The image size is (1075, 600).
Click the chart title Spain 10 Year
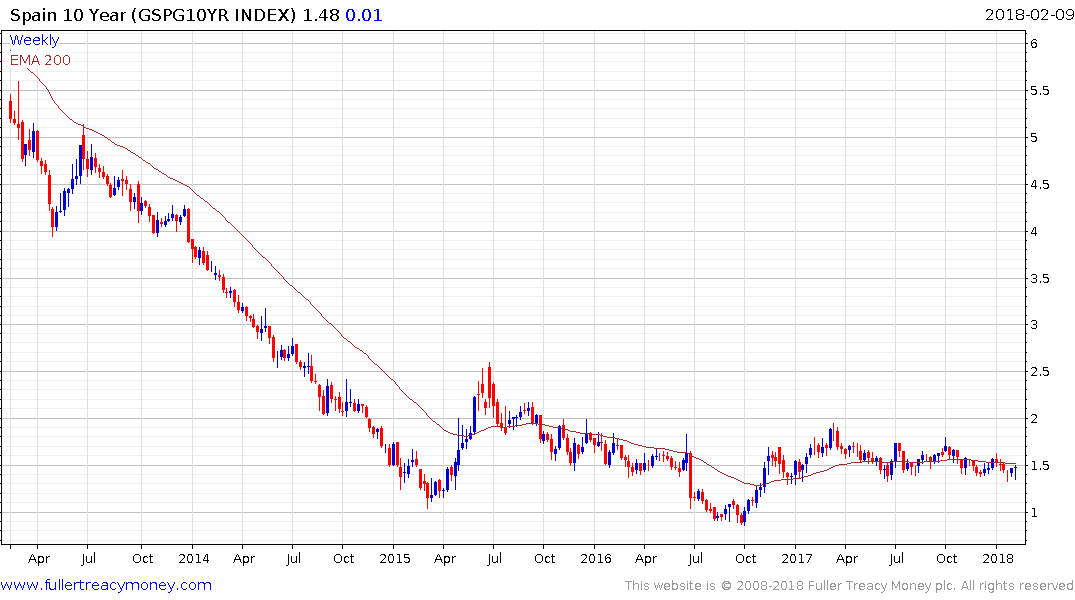(69, 15)
